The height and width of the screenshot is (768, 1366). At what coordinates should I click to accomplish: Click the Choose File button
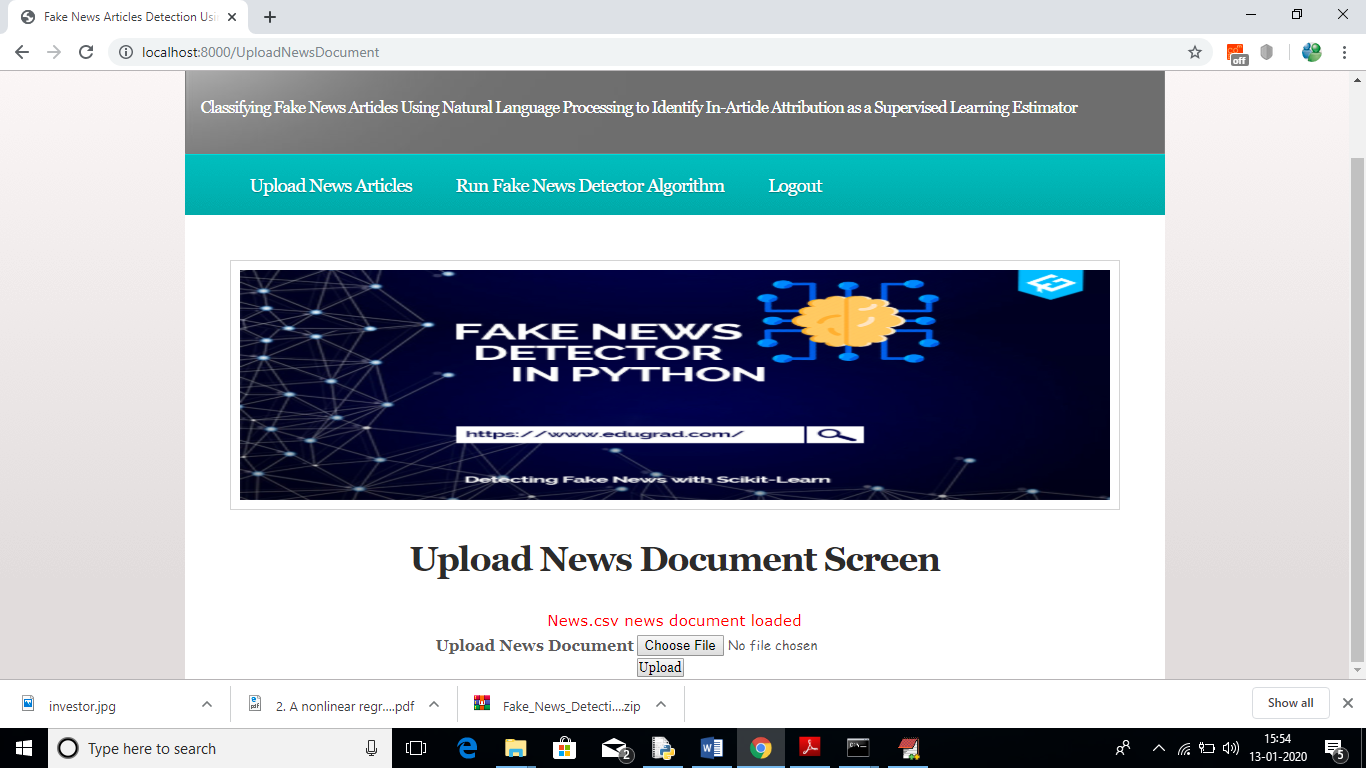pyautogui.click(x=680, y=646)
